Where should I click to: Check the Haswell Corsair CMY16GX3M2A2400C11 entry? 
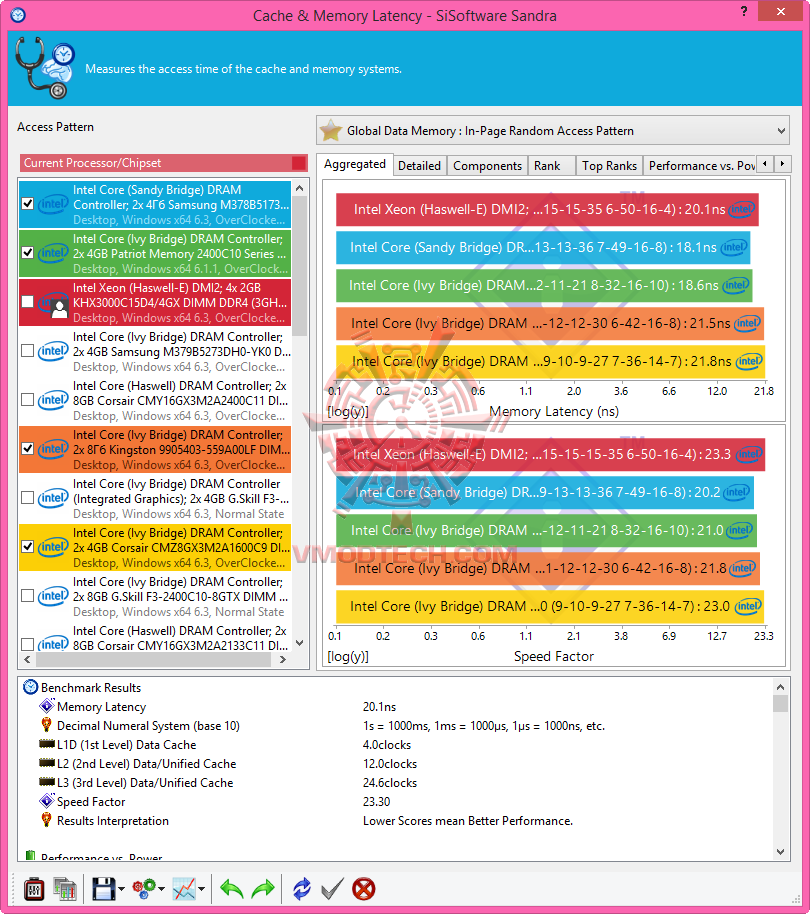pyautogui.click(x=27, y=400)
